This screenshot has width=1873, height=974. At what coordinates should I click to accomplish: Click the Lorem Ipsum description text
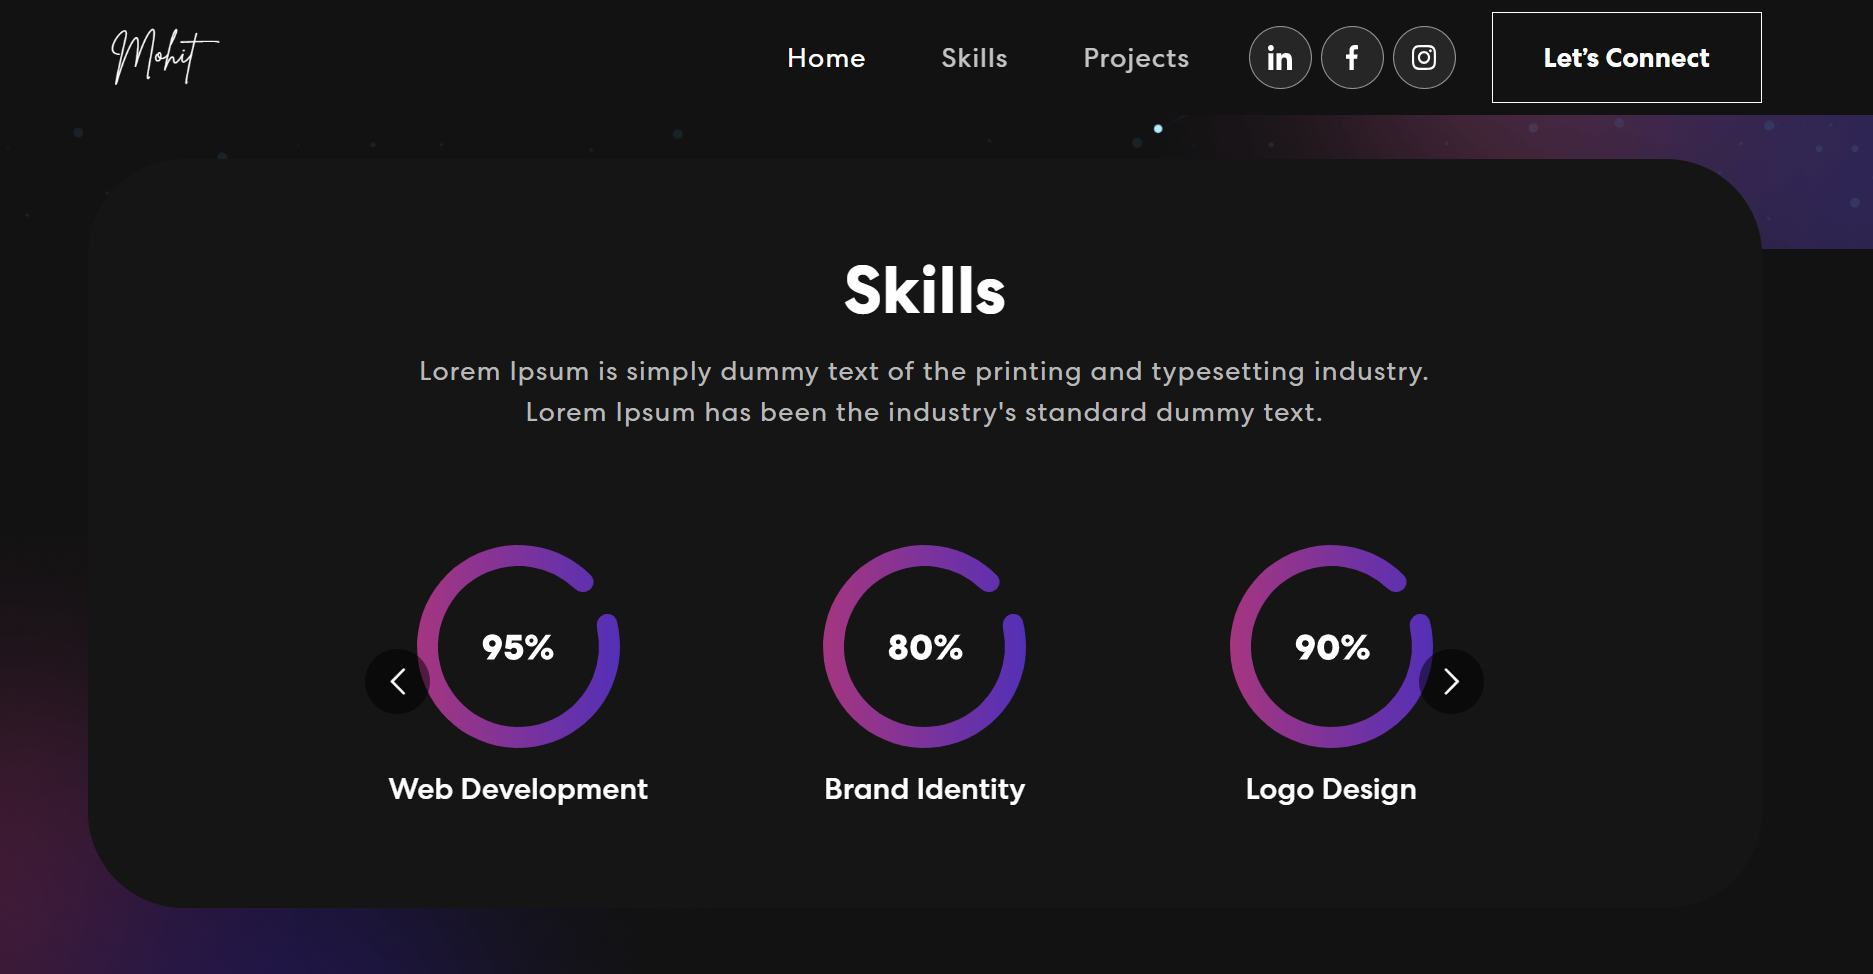925,390
